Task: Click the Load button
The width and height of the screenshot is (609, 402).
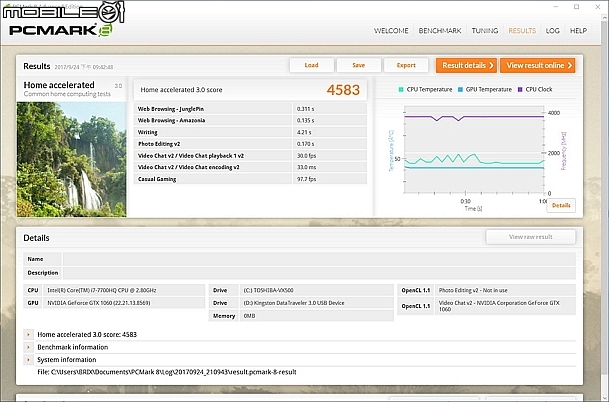Action: [311, 65]
